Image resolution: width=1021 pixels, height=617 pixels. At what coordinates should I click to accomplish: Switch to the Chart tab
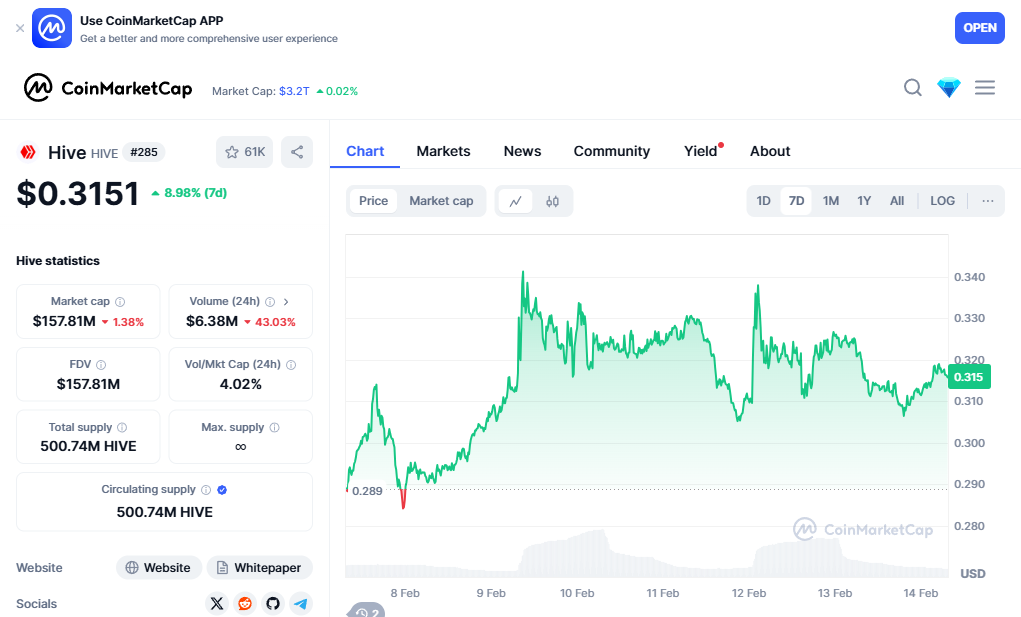coord(365,151)
